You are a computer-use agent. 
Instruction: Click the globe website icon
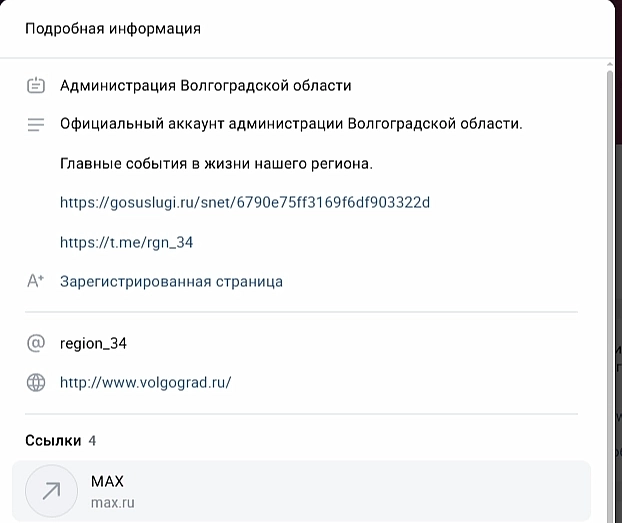coord(36,383)
